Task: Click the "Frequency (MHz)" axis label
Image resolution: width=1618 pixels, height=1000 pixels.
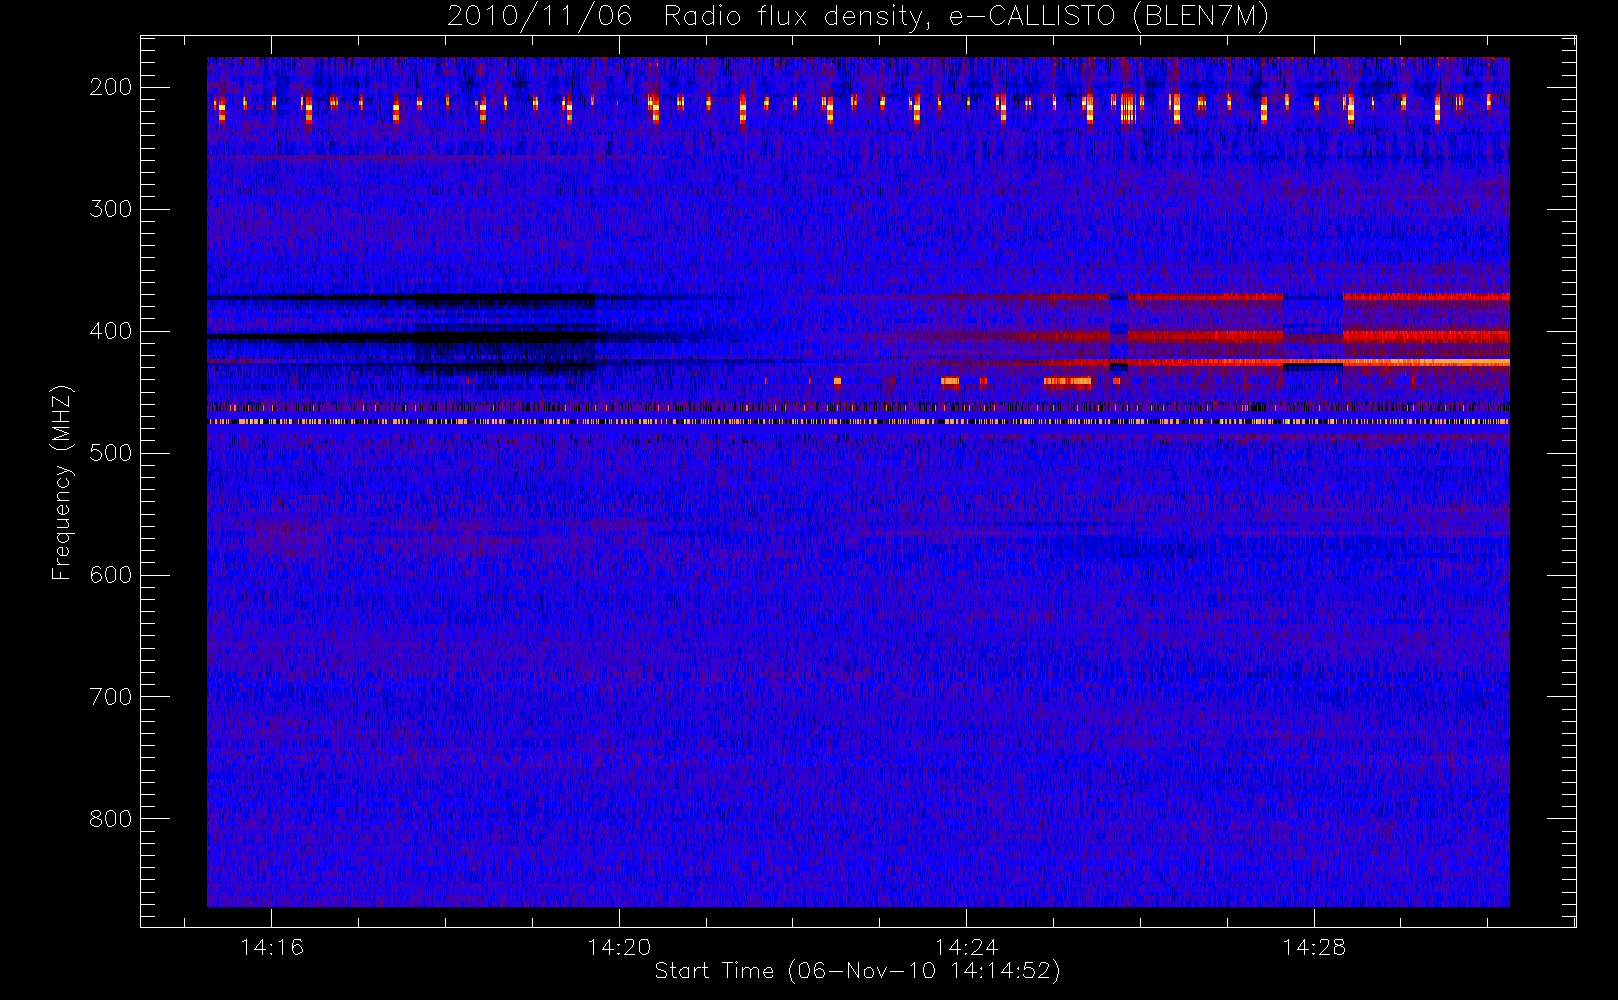Action: point(62,482)
